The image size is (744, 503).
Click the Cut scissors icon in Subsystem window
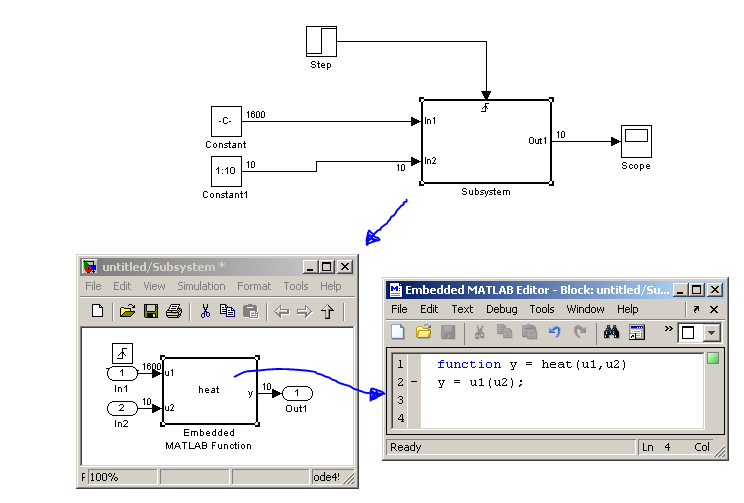pyautogui.click(x=205, y=311)
